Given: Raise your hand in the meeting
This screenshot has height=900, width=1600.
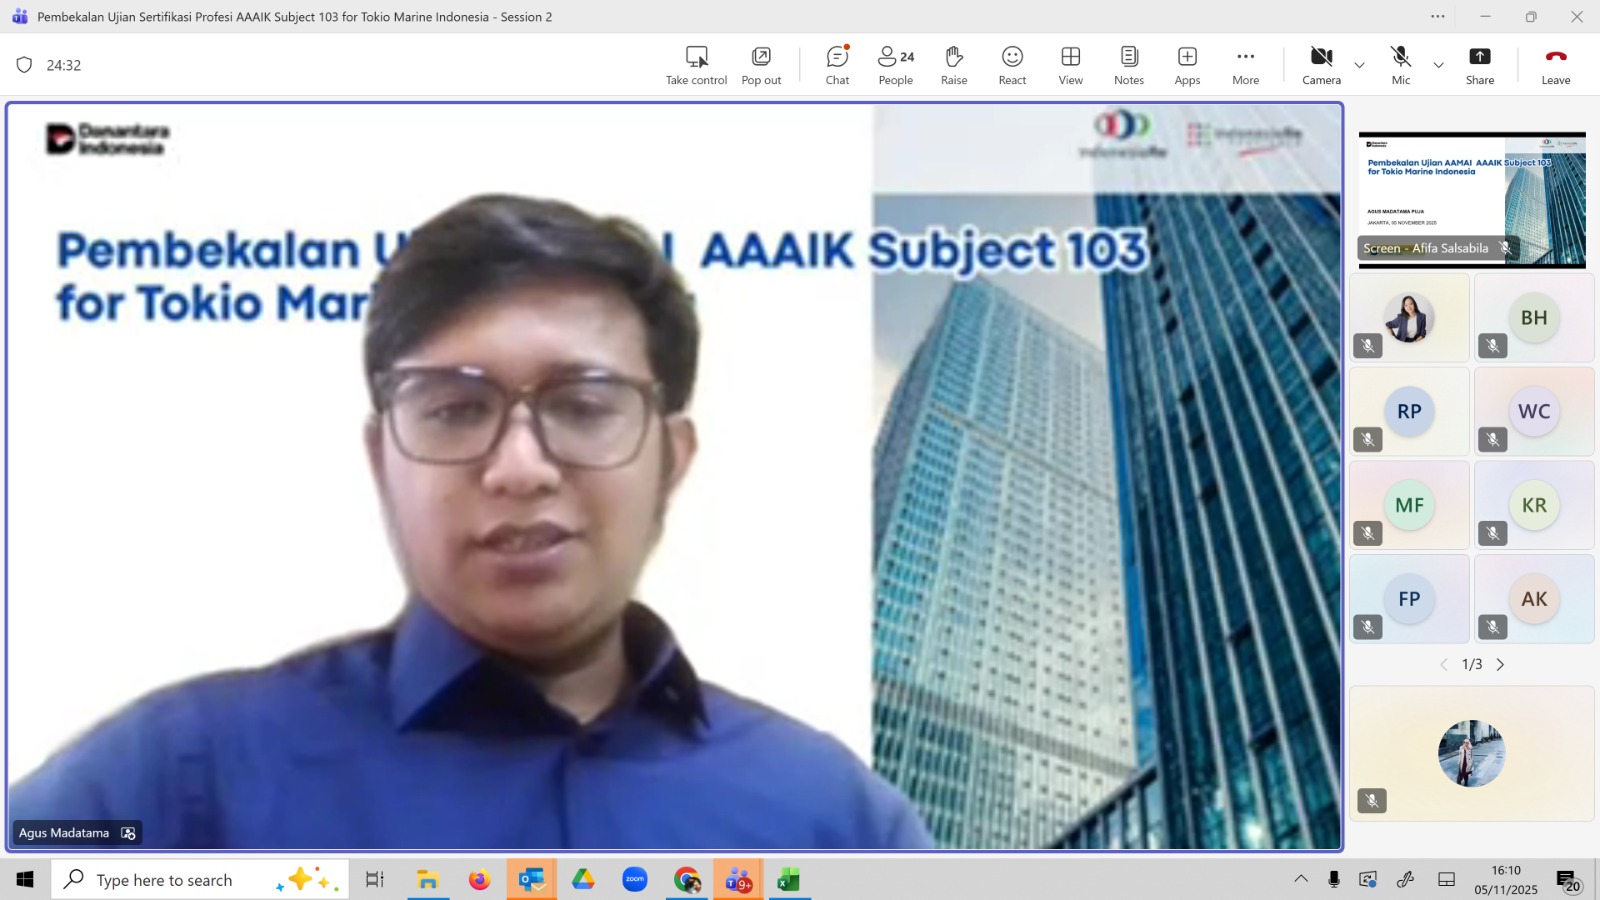Looking at the screenshot, I should 953,65.
